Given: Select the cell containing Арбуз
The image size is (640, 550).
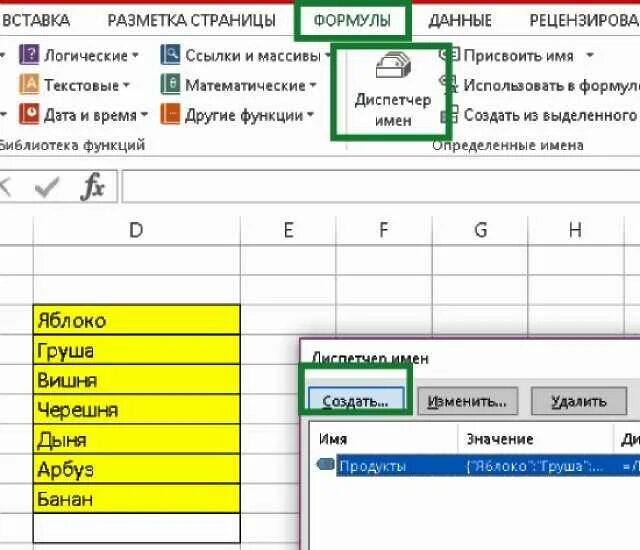Looking at the screenshot, I should click(136, 469).
